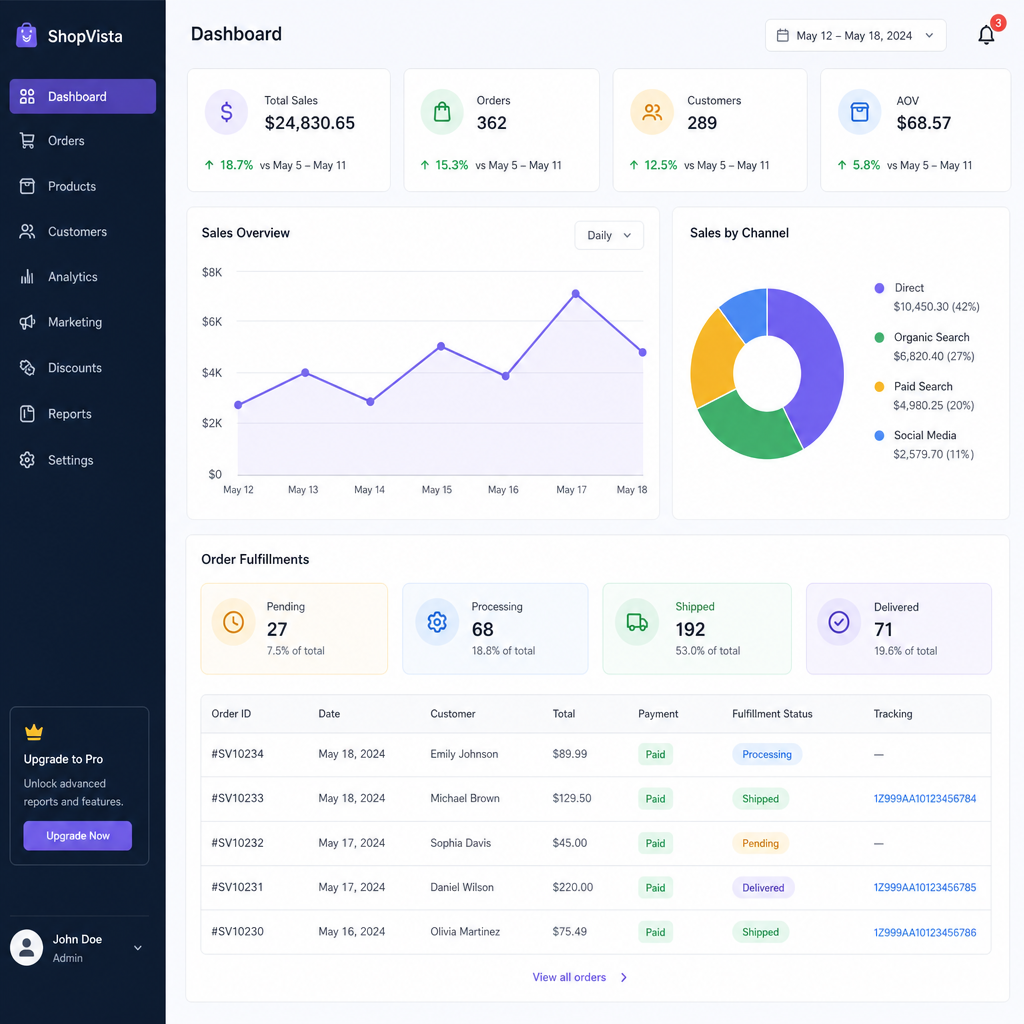This screenshot has width=1024, height=1024.
Task: Click the Pending status badge for #SV10232
Action: coord(760,843)
